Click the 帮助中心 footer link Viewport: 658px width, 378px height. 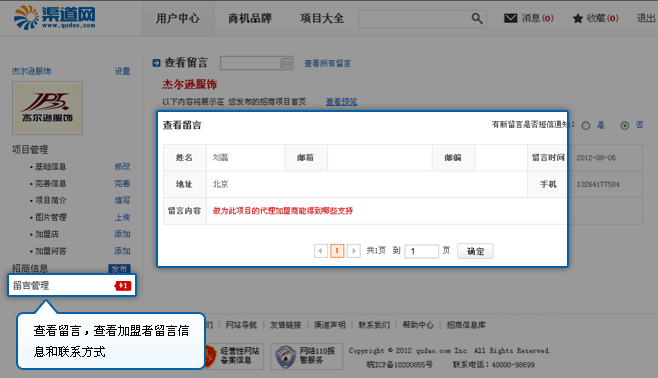(x=418, y=325)
